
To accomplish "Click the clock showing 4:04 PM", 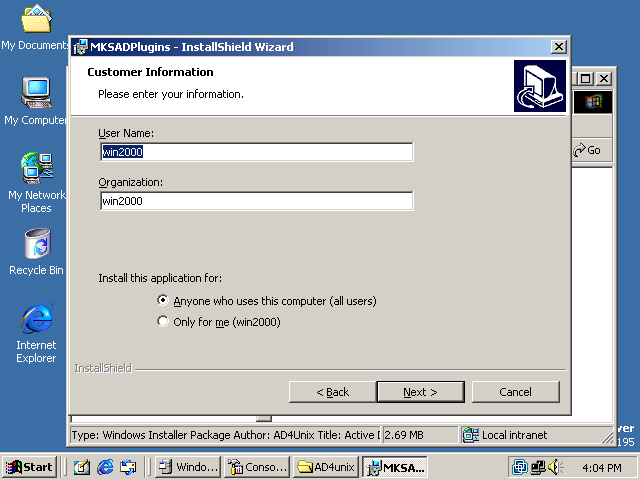I will [x=602, y=468].
